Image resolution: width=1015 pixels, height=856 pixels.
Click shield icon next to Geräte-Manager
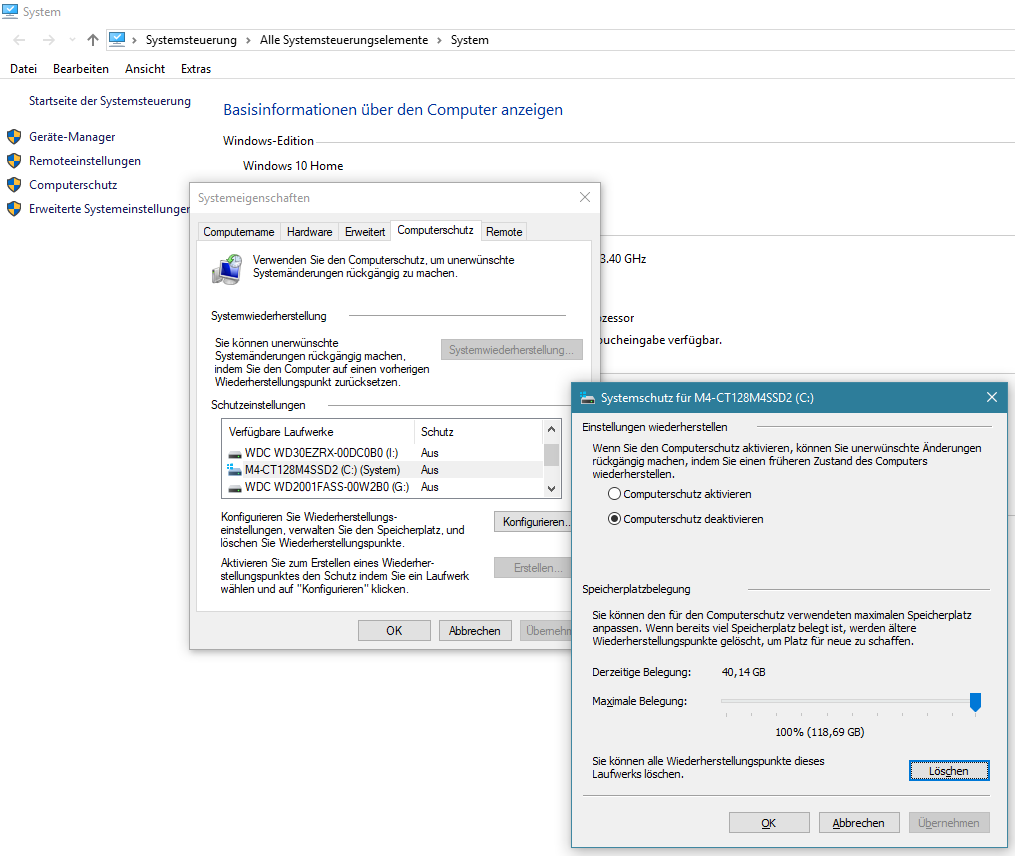pos(14,137)
